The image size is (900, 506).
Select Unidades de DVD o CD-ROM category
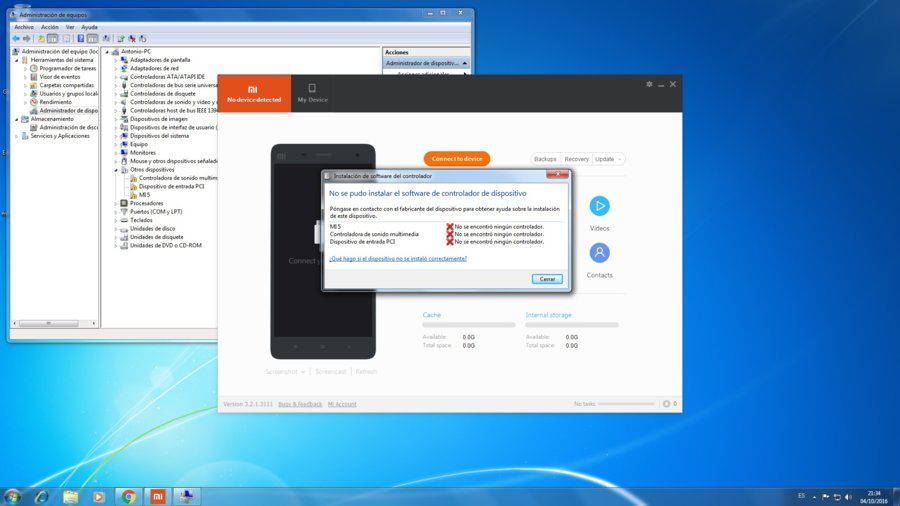coord(161,246)
